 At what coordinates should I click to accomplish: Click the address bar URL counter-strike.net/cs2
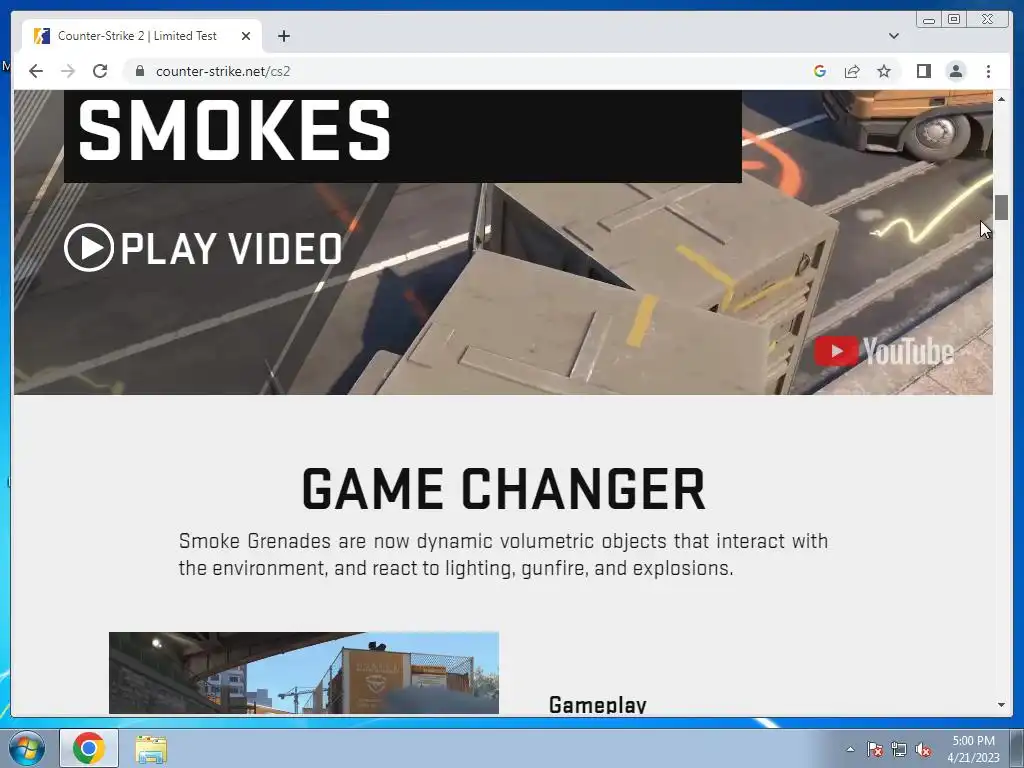[223, 71]
